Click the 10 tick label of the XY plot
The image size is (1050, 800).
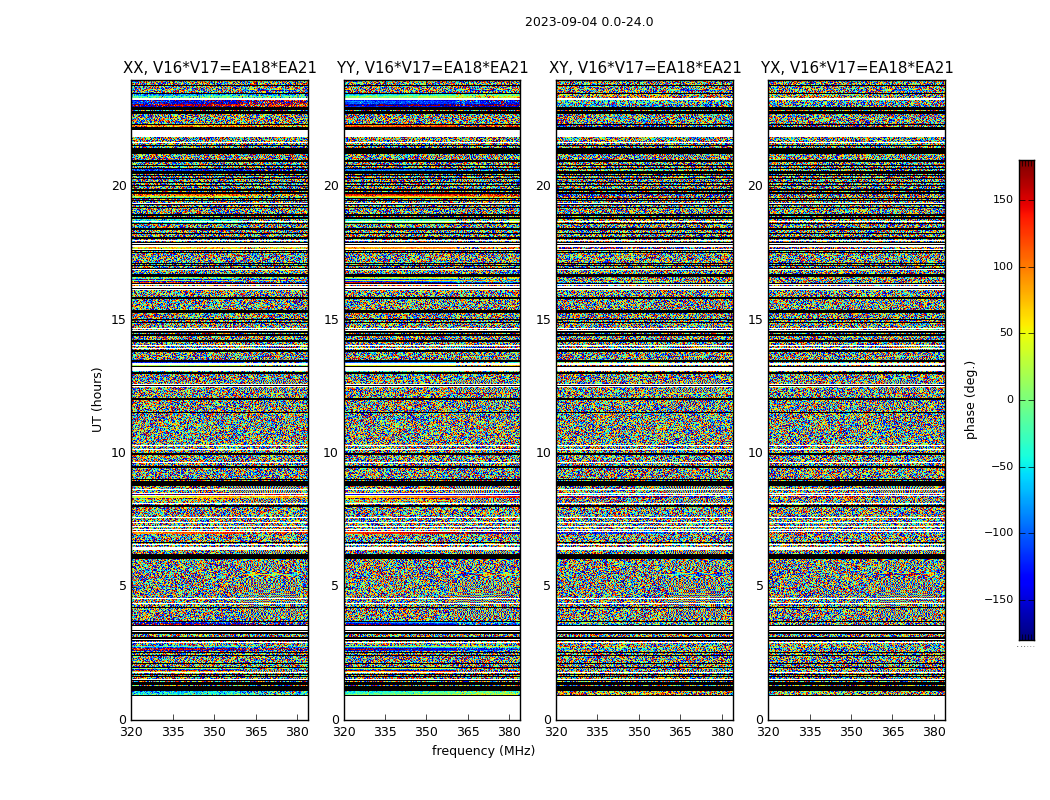(543, 453)
